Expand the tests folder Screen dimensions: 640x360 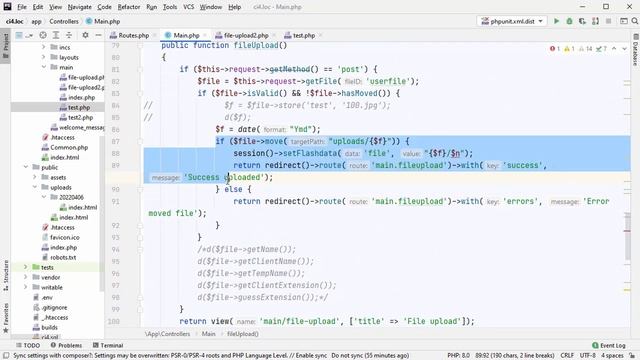[26, 267]
